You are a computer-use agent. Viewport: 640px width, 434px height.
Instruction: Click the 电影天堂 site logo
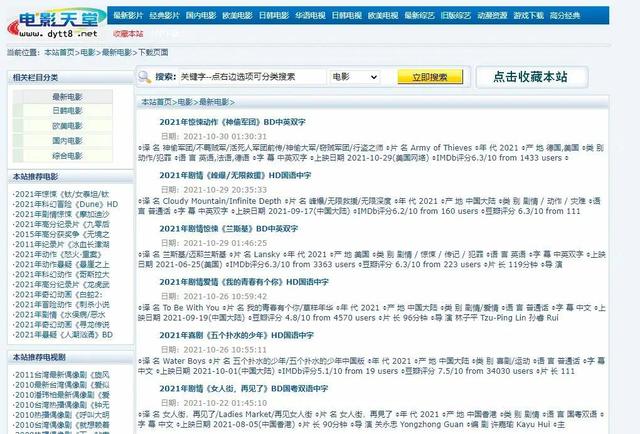(56, 24)
